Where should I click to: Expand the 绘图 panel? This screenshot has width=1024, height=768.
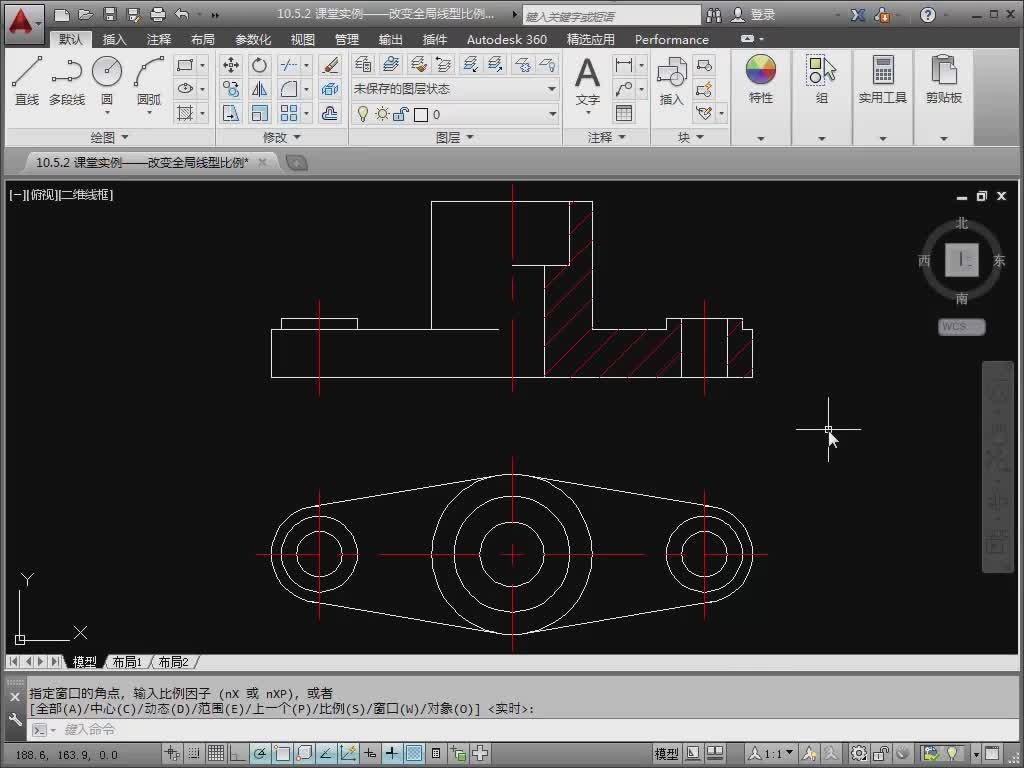coord(109,137)
